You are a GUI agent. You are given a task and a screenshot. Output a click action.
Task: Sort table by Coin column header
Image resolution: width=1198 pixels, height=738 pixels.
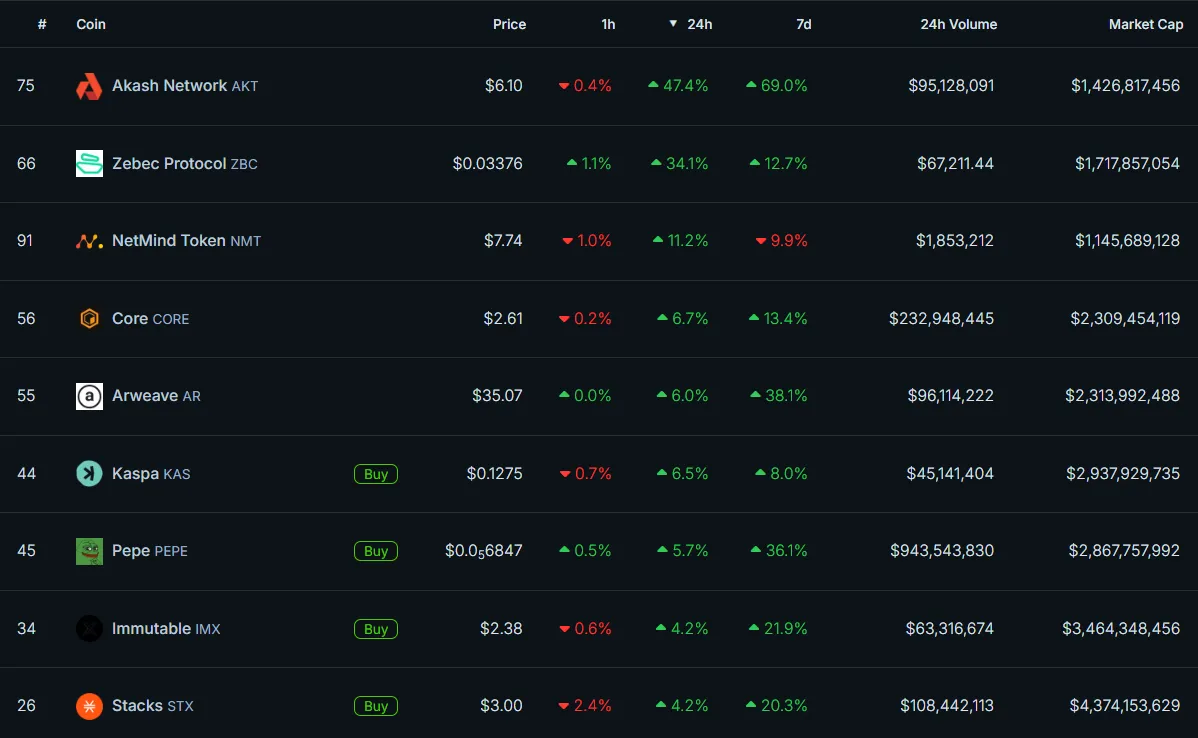(x=91, y=24)
